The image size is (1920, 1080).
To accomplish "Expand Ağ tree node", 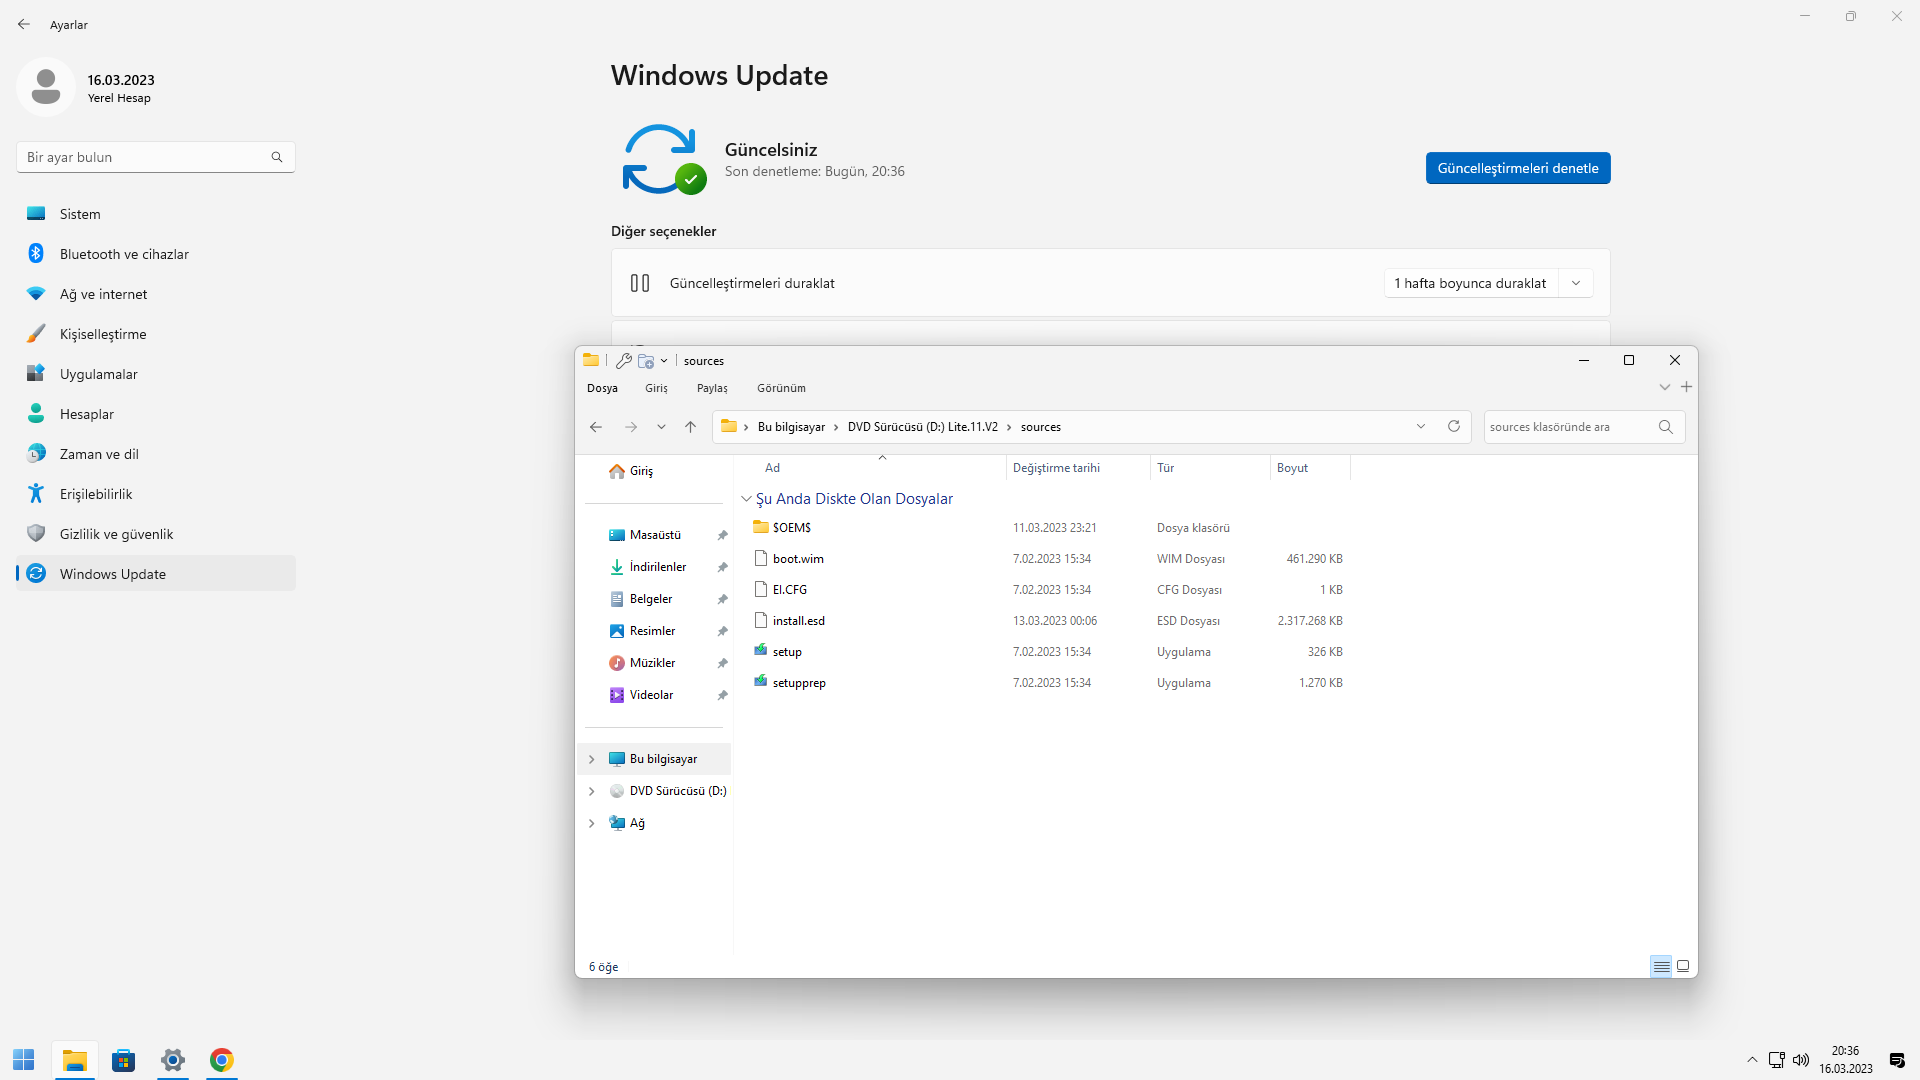I will tap(591, 823).
